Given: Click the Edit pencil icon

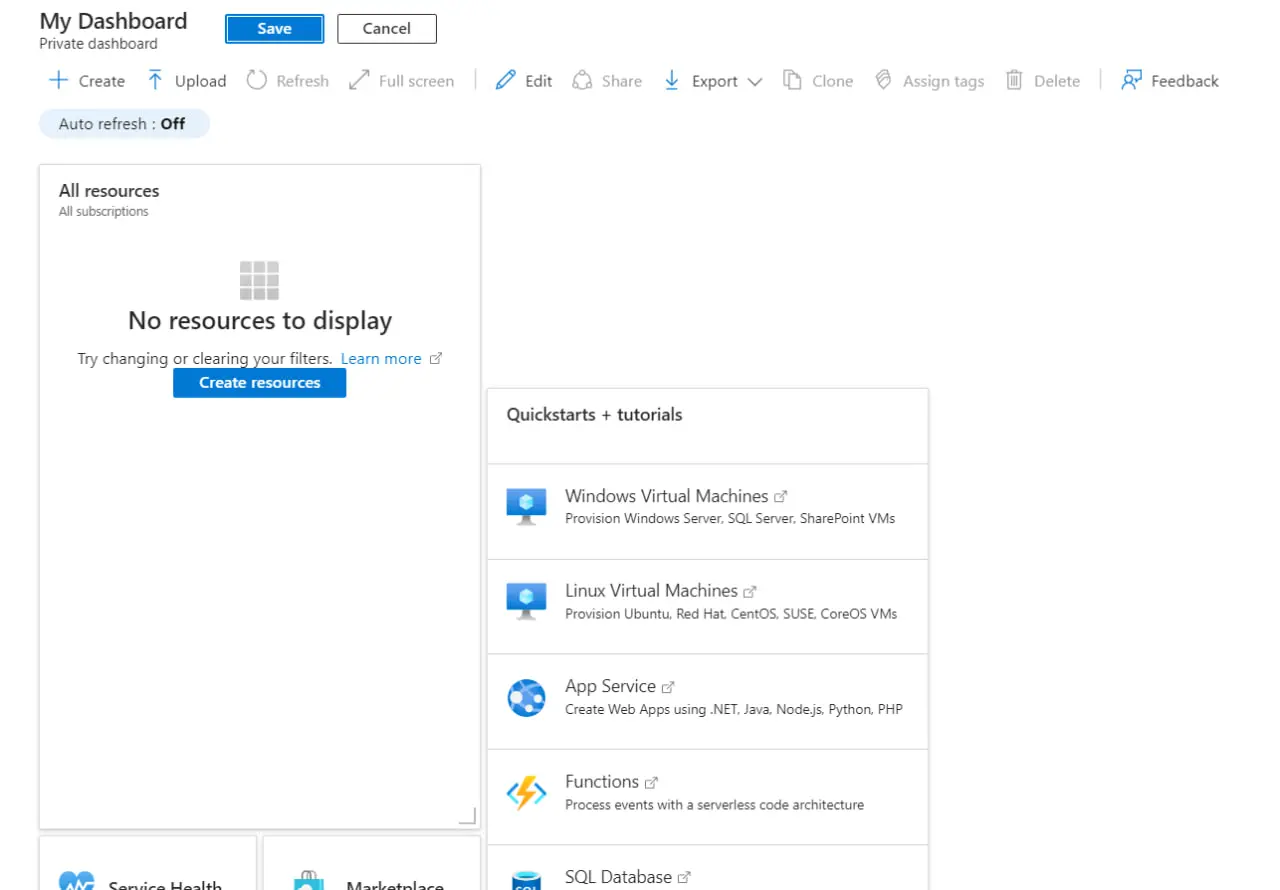Looking at the screenshot, I should tap(506, 81).
